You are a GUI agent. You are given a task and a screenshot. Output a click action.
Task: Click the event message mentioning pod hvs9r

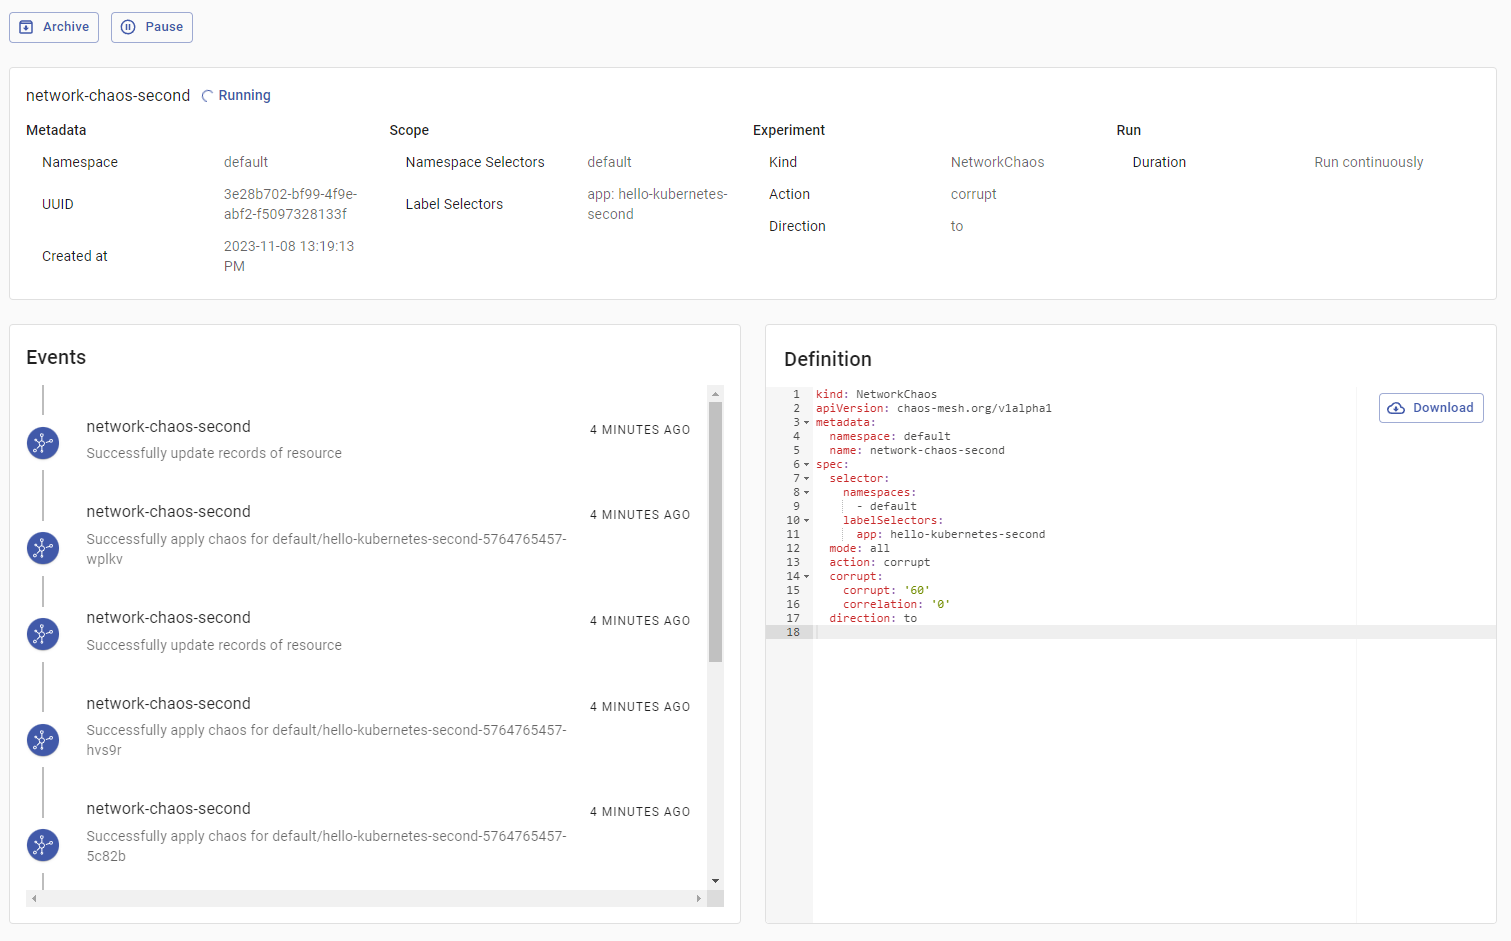pyautogui.click(x=326, y=740)
